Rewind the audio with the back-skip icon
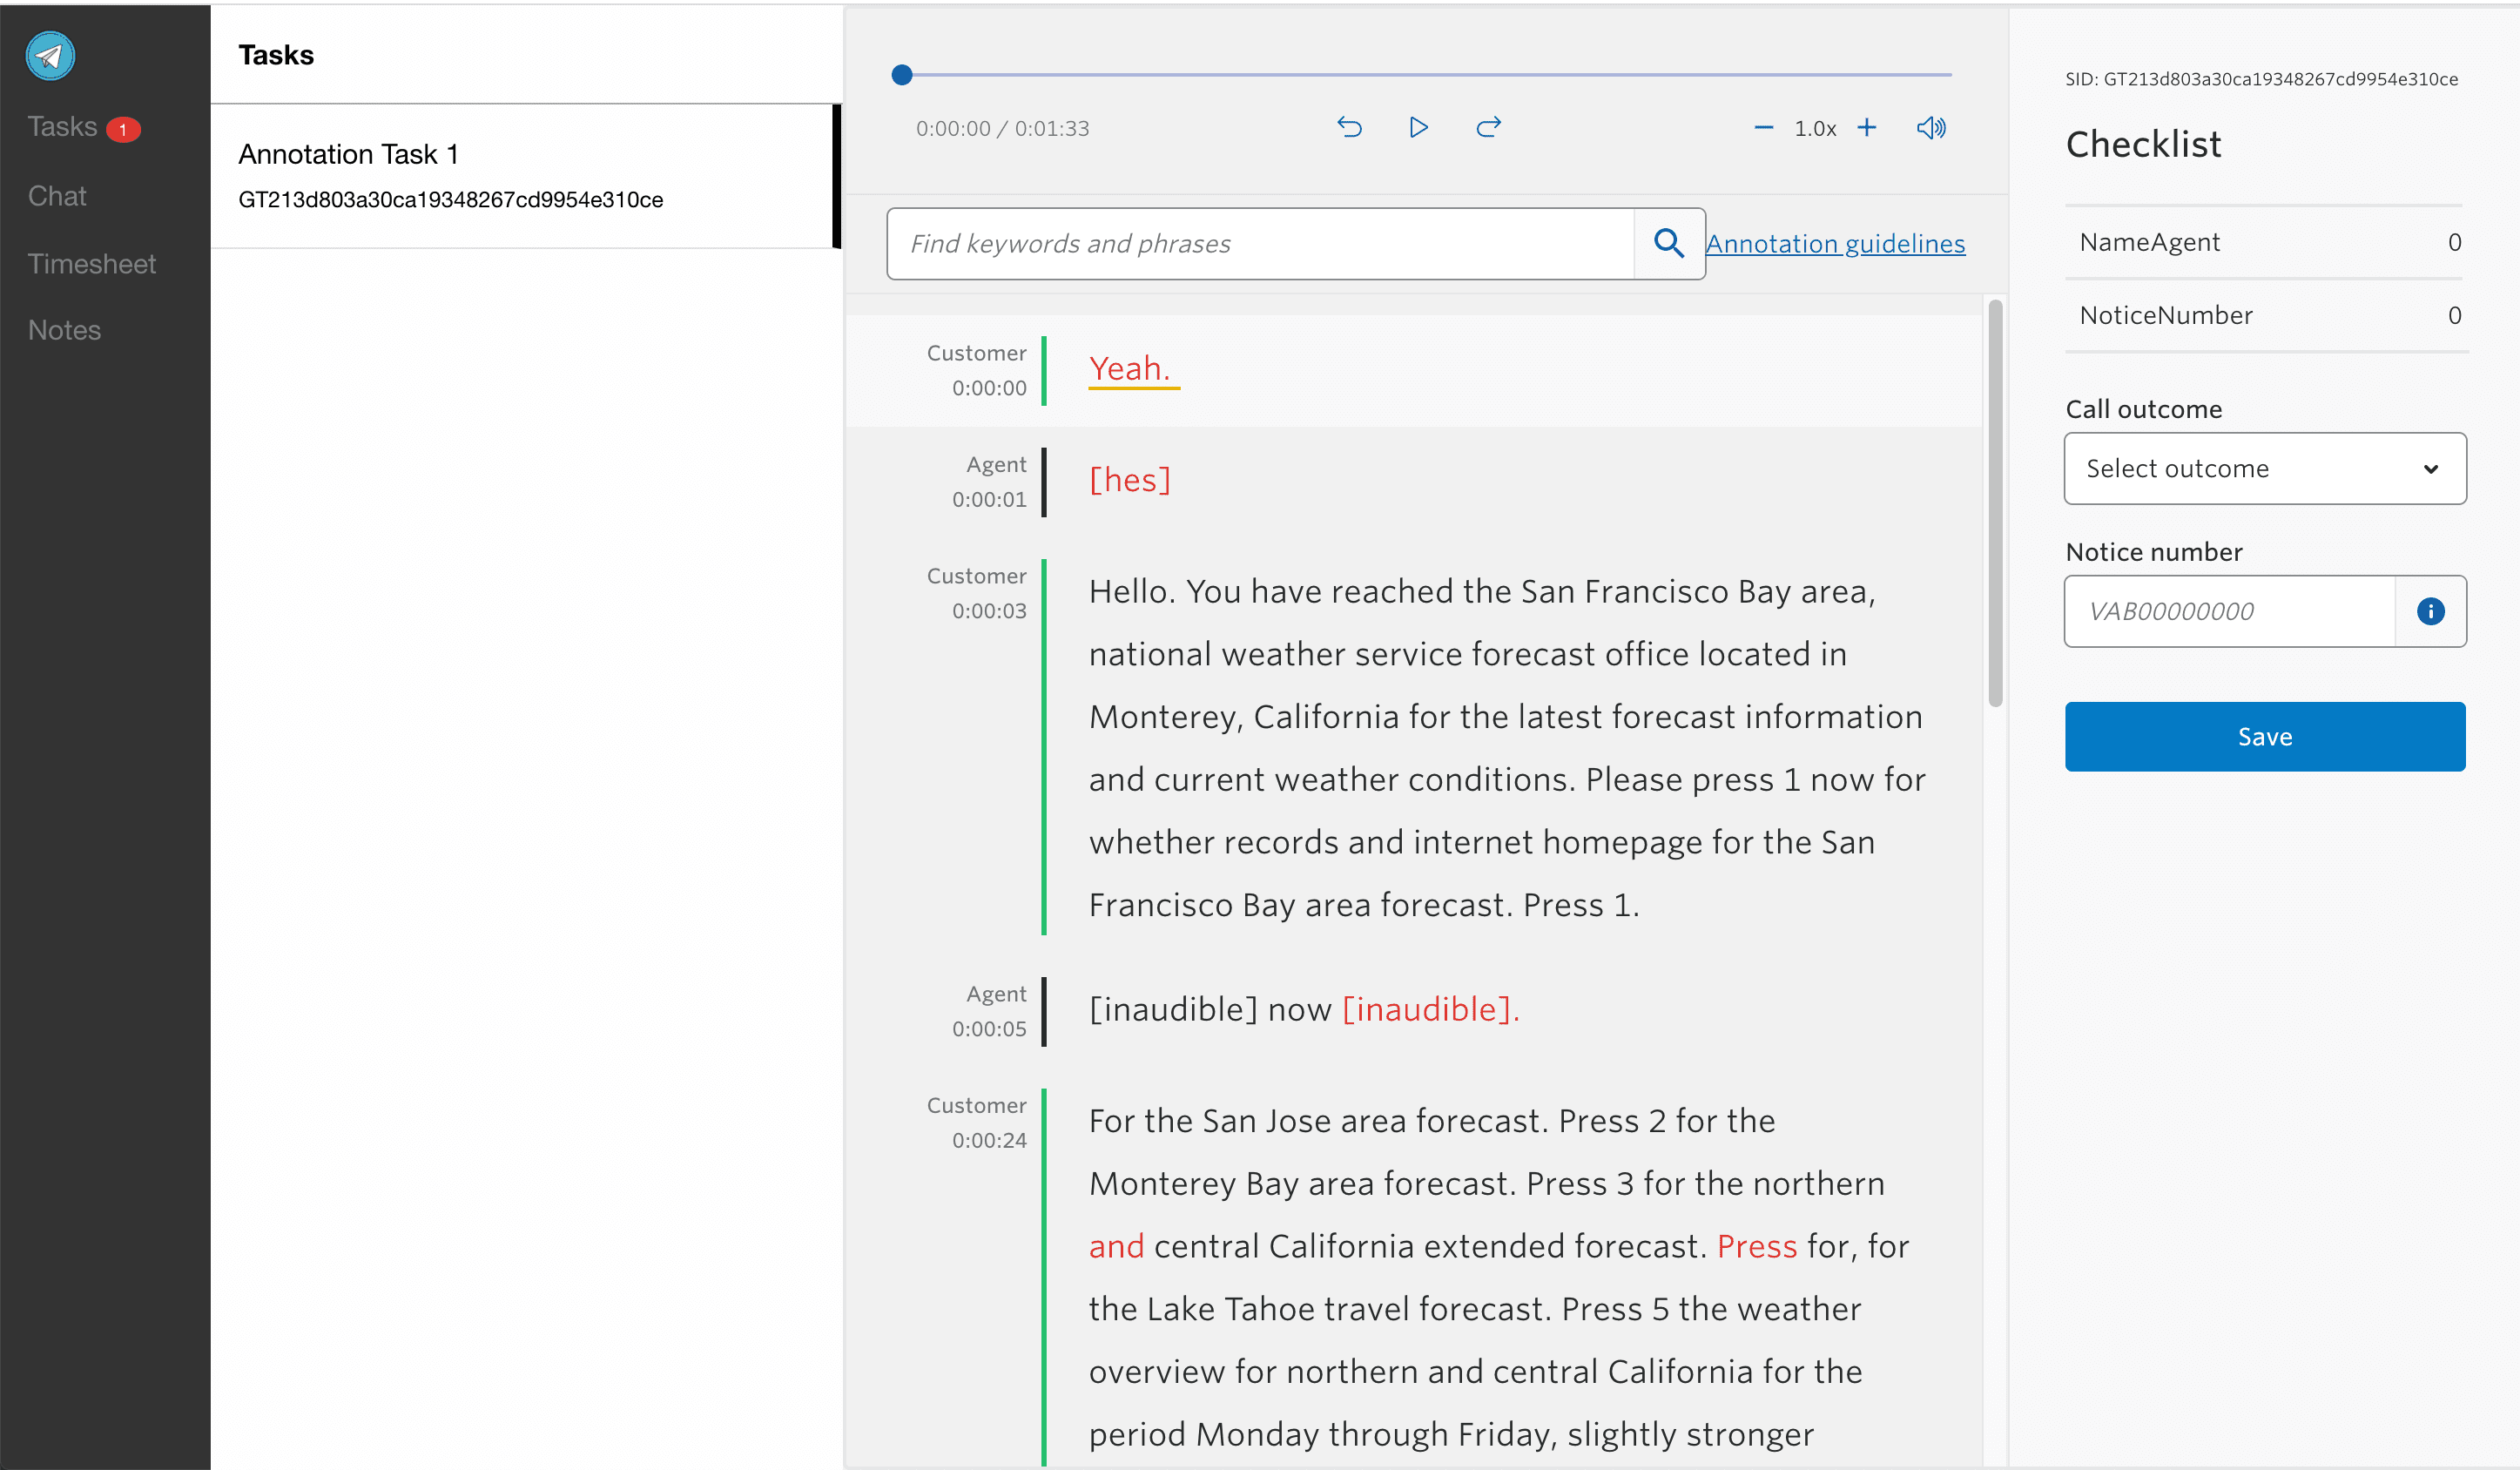 [1349, 127]
